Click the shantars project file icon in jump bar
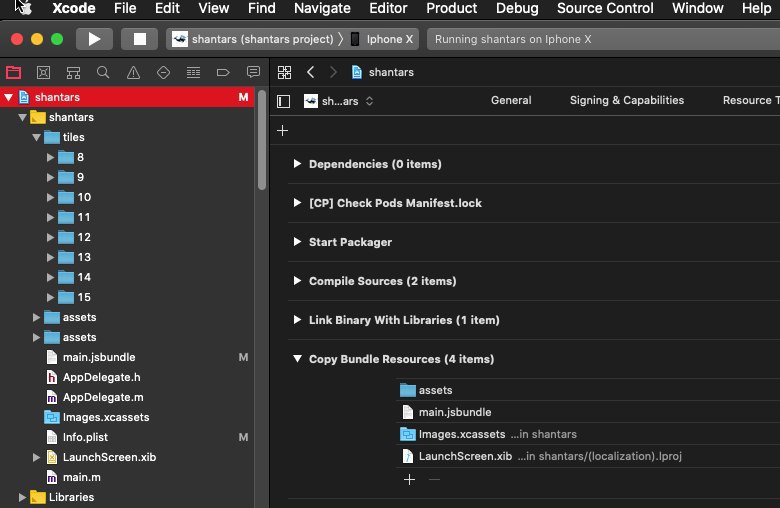 pyautogui.click(x=357, y=72)
